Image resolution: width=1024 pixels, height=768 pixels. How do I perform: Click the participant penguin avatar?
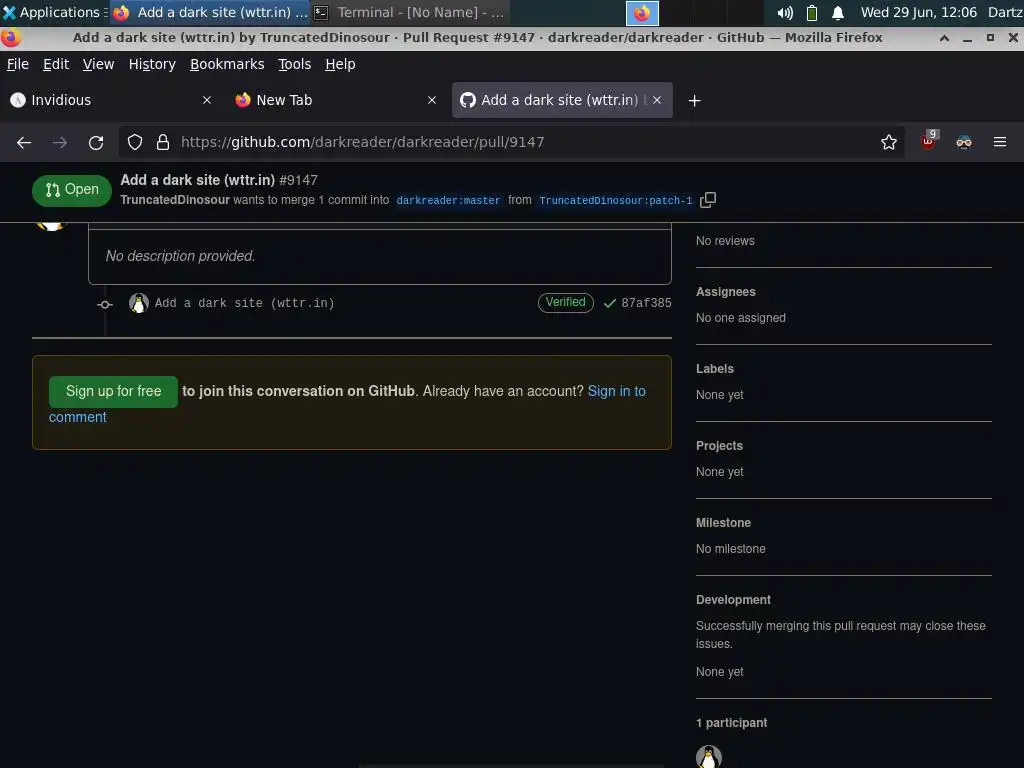tap(709, 756)
